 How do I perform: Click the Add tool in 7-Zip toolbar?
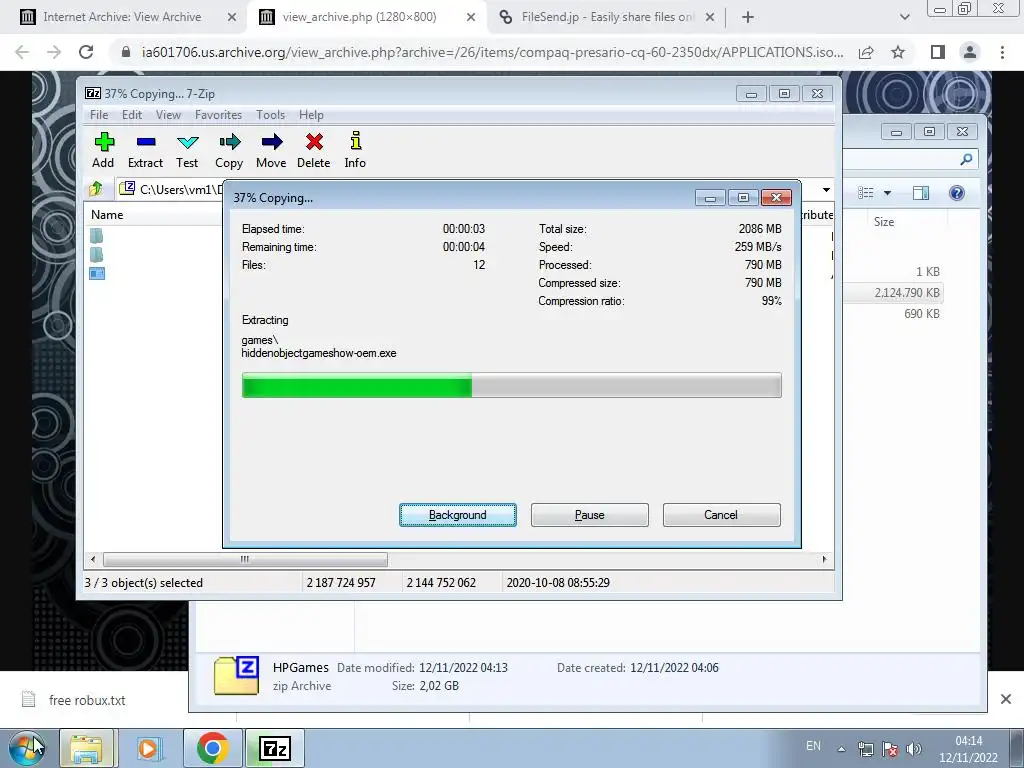(x=103, y=150)
